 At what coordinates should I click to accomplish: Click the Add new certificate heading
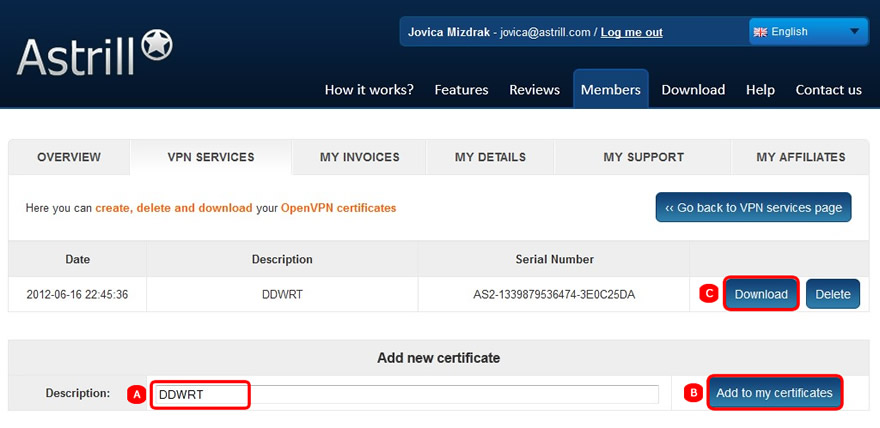[x=438, y=357]
